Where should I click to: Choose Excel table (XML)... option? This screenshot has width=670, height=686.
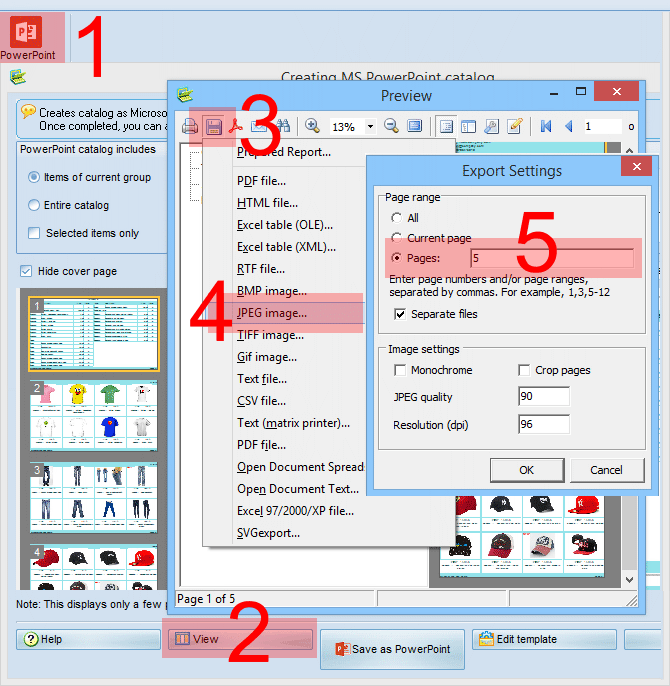pos(284,247)
